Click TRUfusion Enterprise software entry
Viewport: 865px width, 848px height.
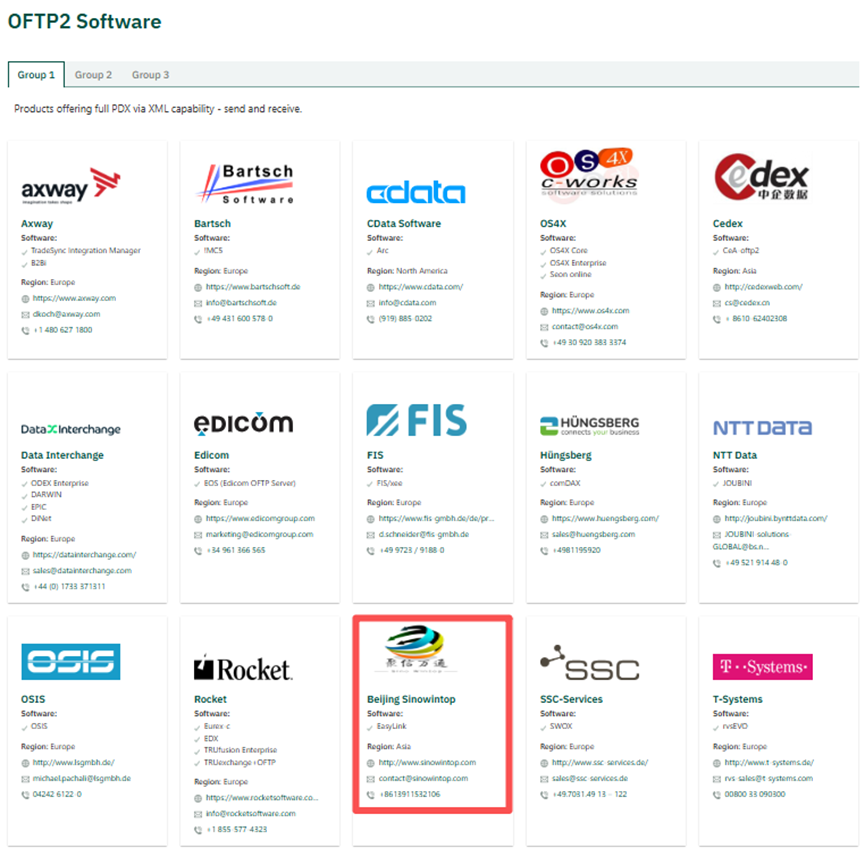241,750
